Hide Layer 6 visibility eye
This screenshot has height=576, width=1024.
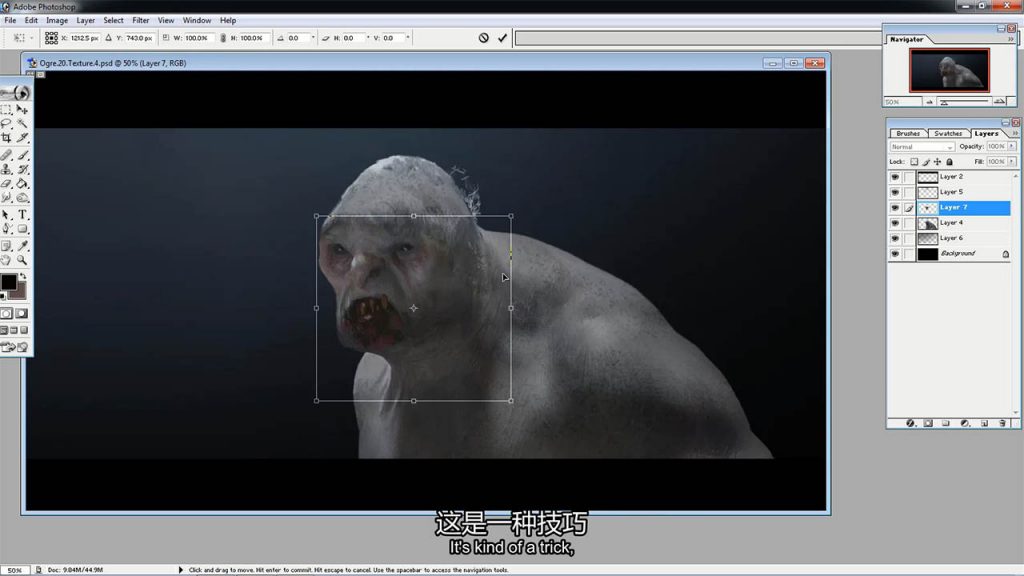point(895,238)
